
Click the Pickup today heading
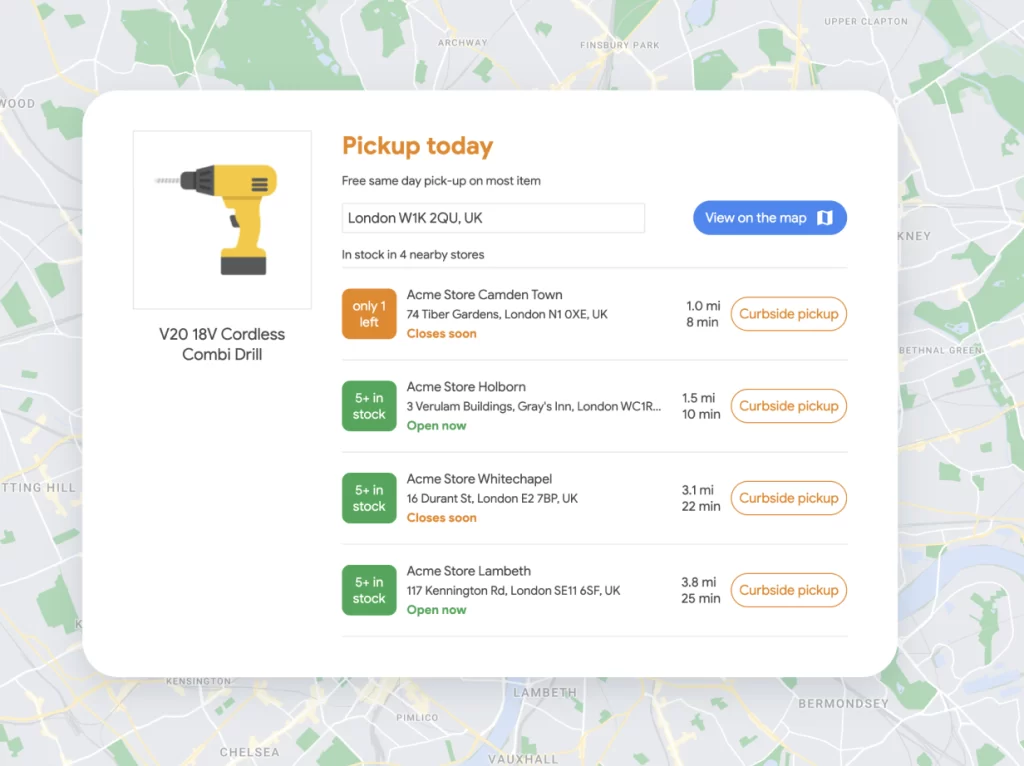click(417, 146)
